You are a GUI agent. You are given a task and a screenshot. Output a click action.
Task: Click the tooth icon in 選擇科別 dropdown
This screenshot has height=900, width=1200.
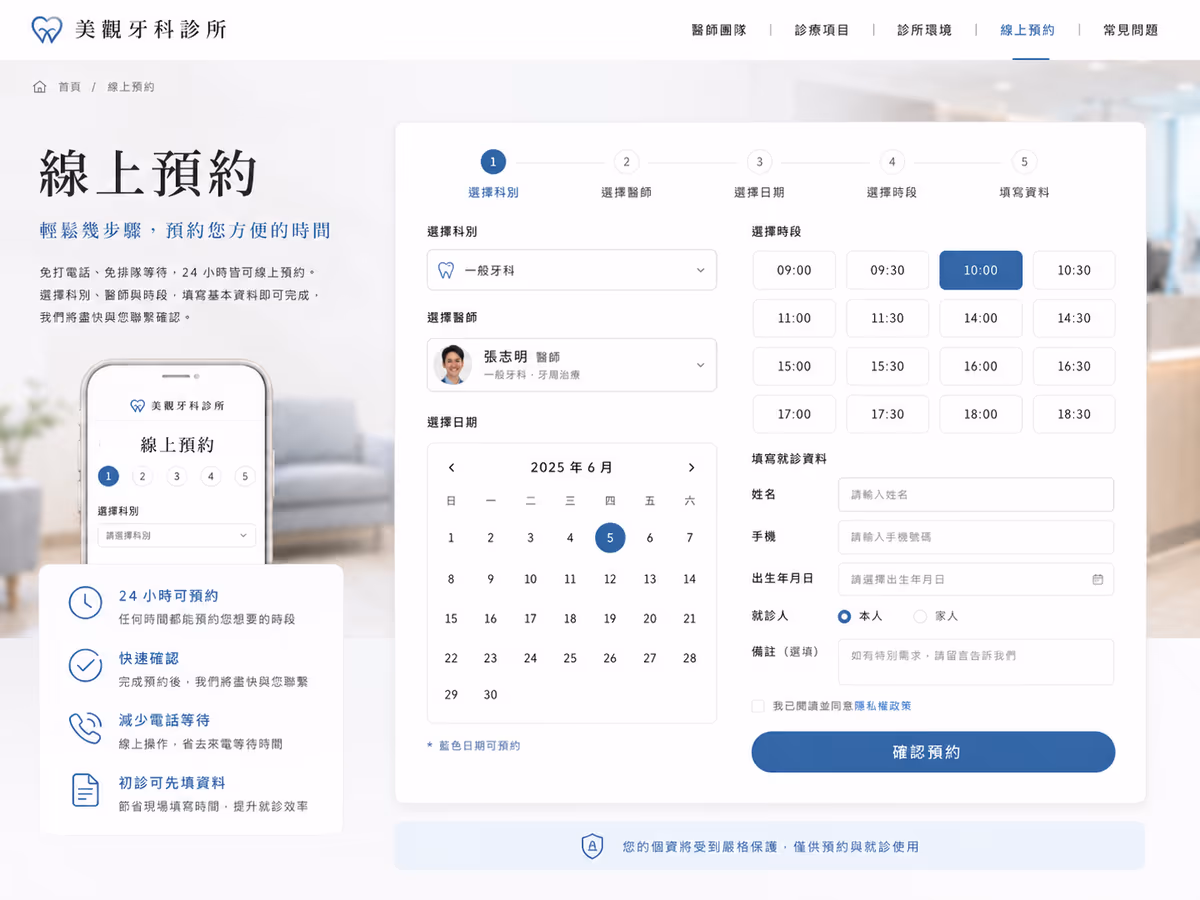tap(447, 270)
